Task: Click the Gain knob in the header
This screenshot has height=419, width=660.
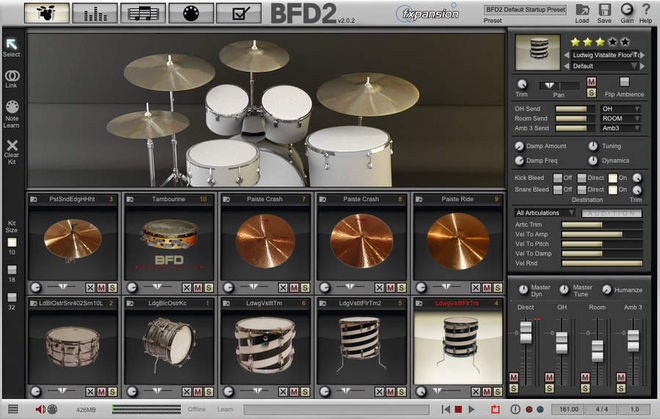Action: pos(627,9)
